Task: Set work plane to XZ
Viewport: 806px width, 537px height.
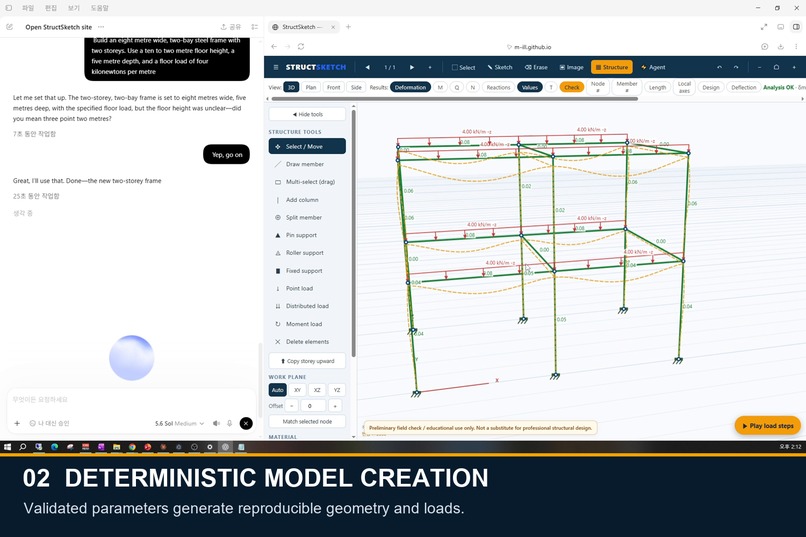Action: (317, 390)
